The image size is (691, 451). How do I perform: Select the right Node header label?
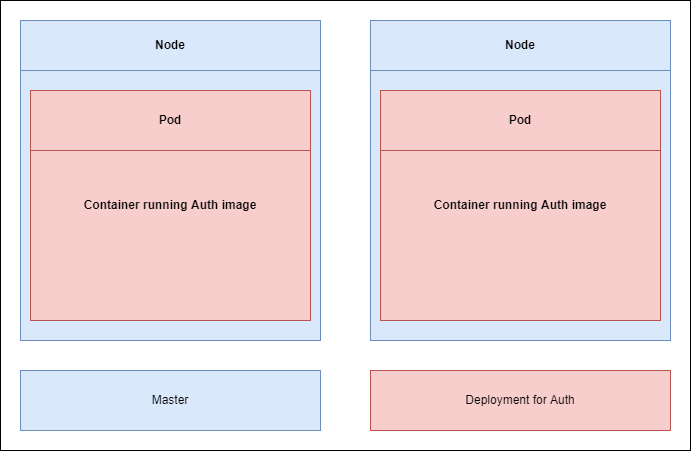[x=520, y=45]
